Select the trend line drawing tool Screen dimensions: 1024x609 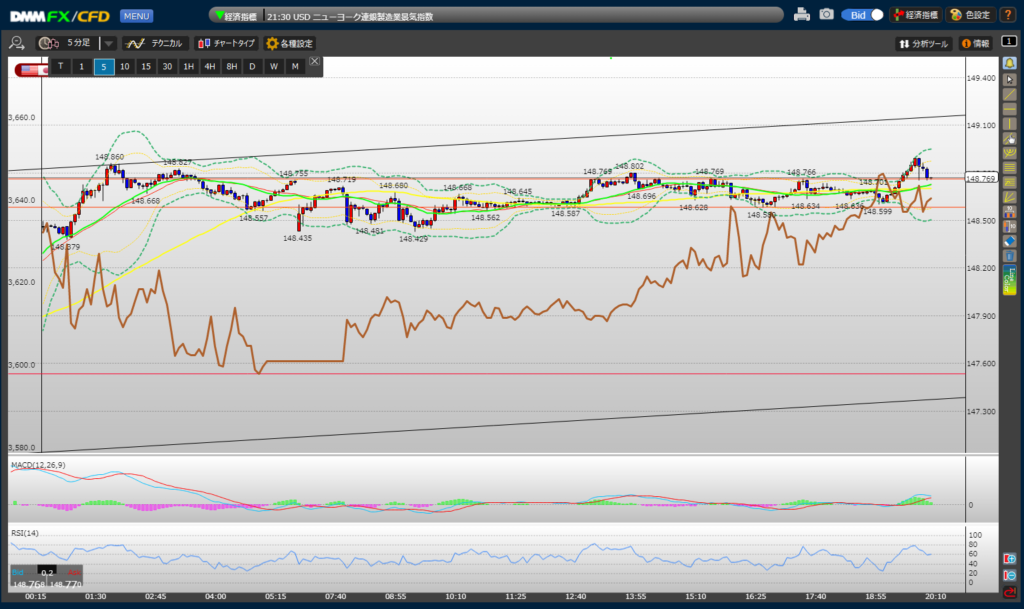pyautogui.click(x=1009, y=93)
